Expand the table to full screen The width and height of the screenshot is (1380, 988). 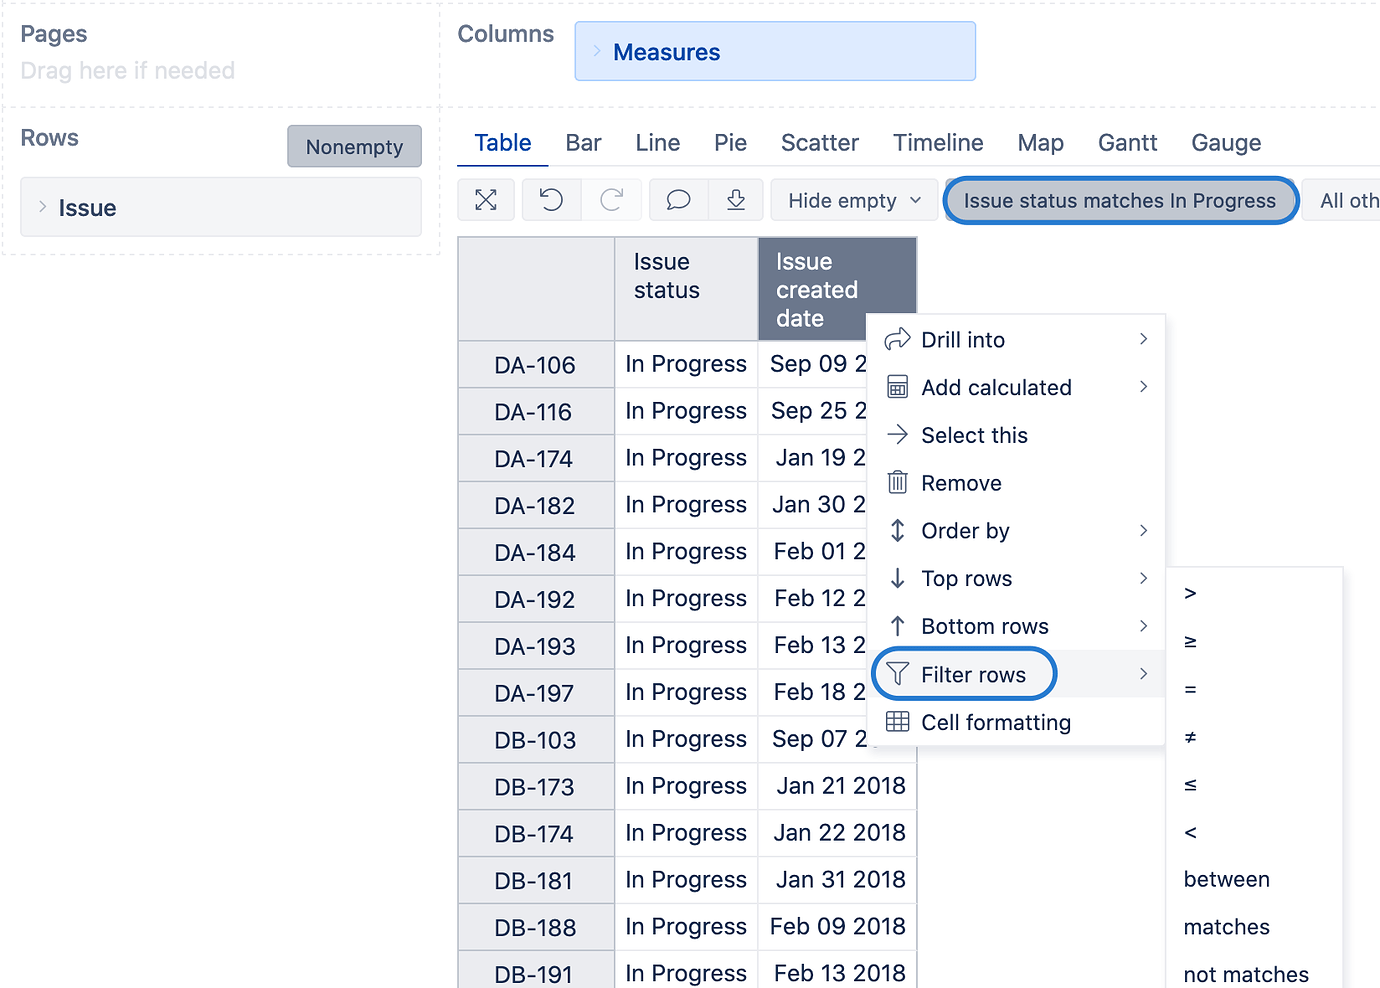coord(486,199)
